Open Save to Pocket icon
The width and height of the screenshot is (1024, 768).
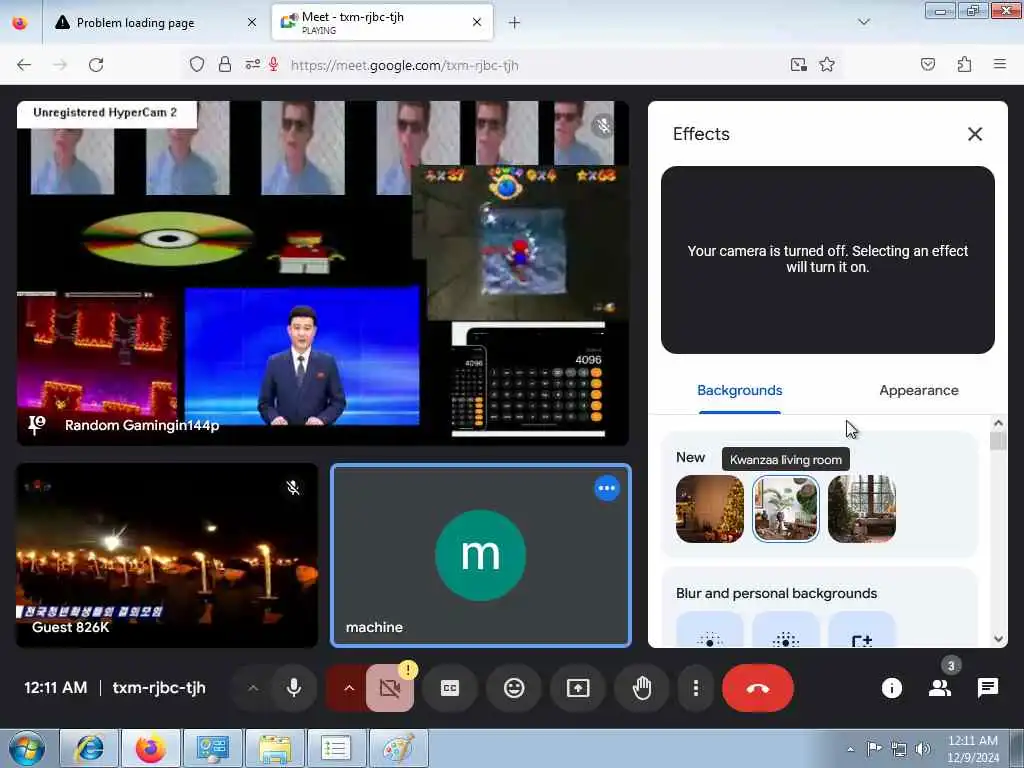[928, 65]
